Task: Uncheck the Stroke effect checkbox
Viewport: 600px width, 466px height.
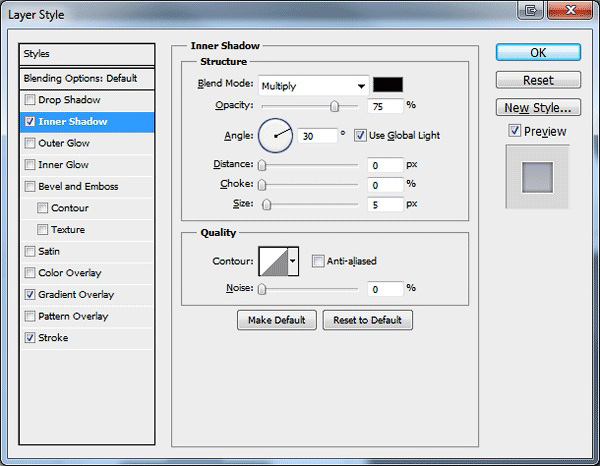Action: pyautogui.click(x=29, y=338)
